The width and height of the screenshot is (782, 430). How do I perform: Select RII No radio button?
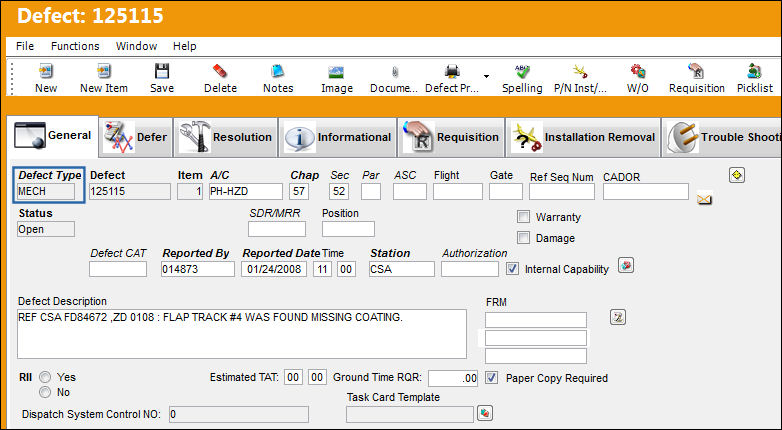[45, 392]
